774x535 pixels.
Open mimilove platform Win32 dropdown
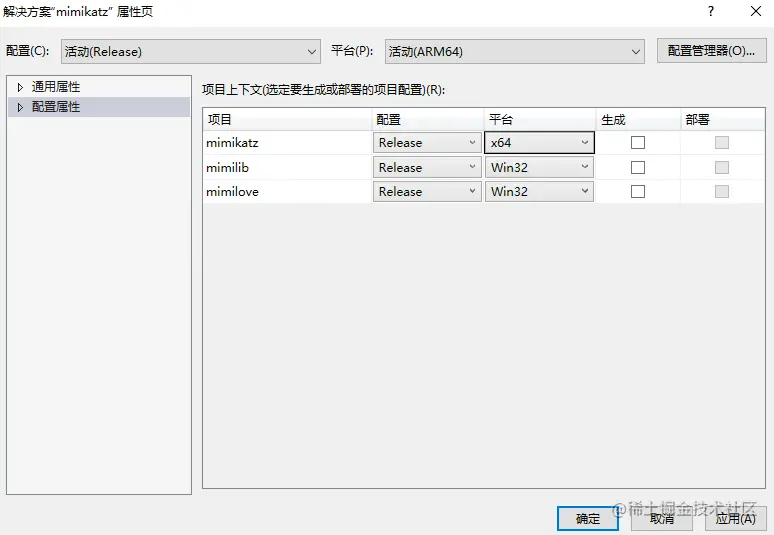click(539, 191)
